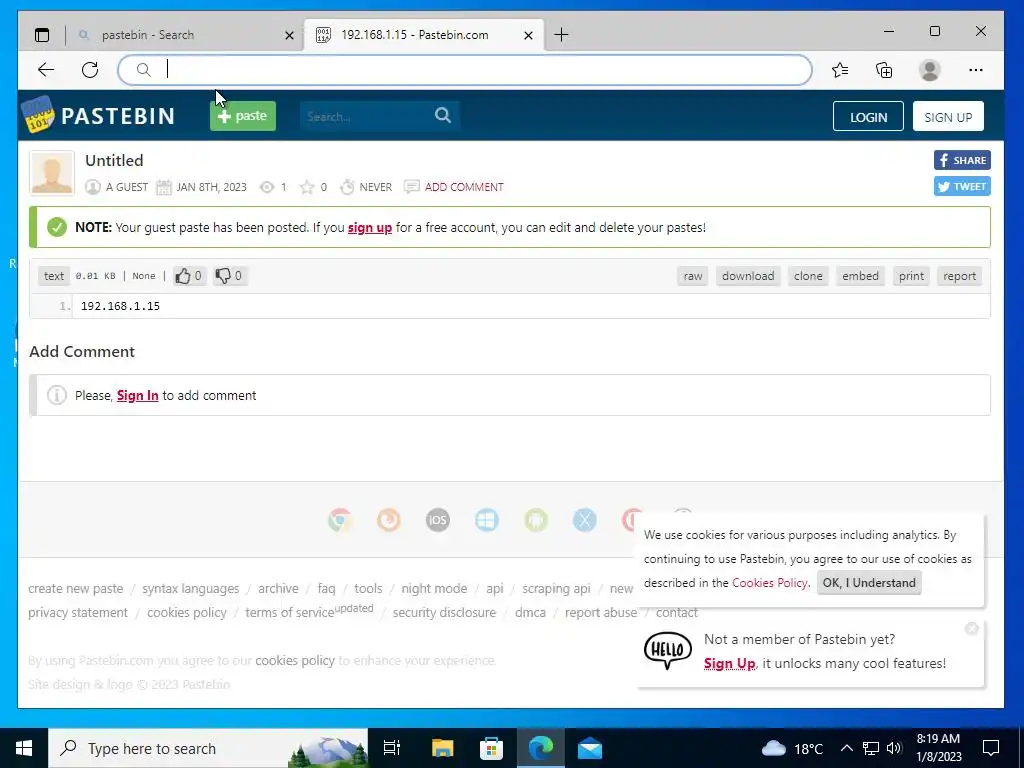Show hidden system tray icons

coord(846,748)
